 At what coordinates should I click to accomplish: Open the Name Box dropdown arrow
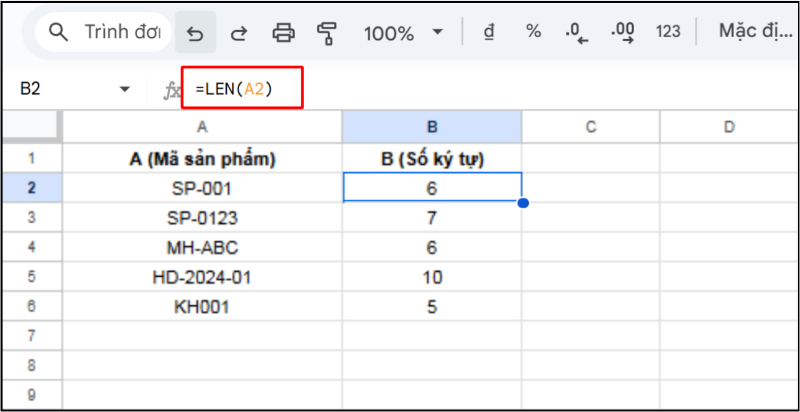[x=124, y=90]
